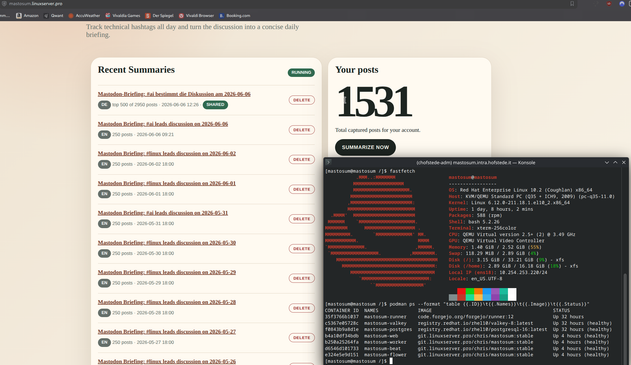Open '#linux leads discussion on 2026-05-27' briefing
This screenshot has height=365, width=631.
pos(167,332)
